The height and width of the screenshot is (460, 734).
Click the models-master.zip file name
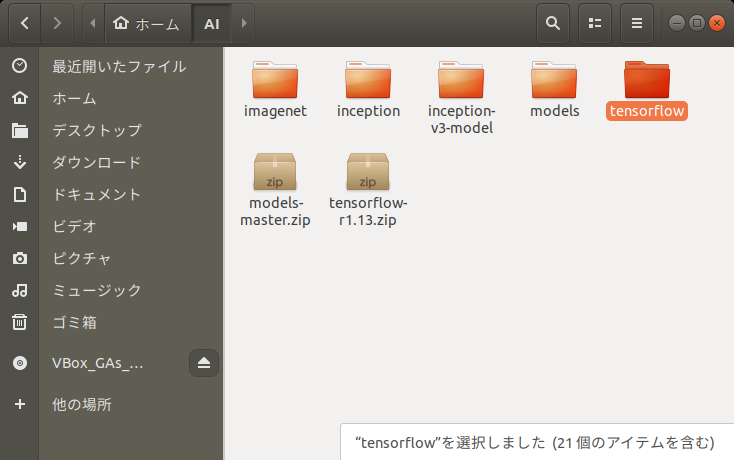point(275,212)
